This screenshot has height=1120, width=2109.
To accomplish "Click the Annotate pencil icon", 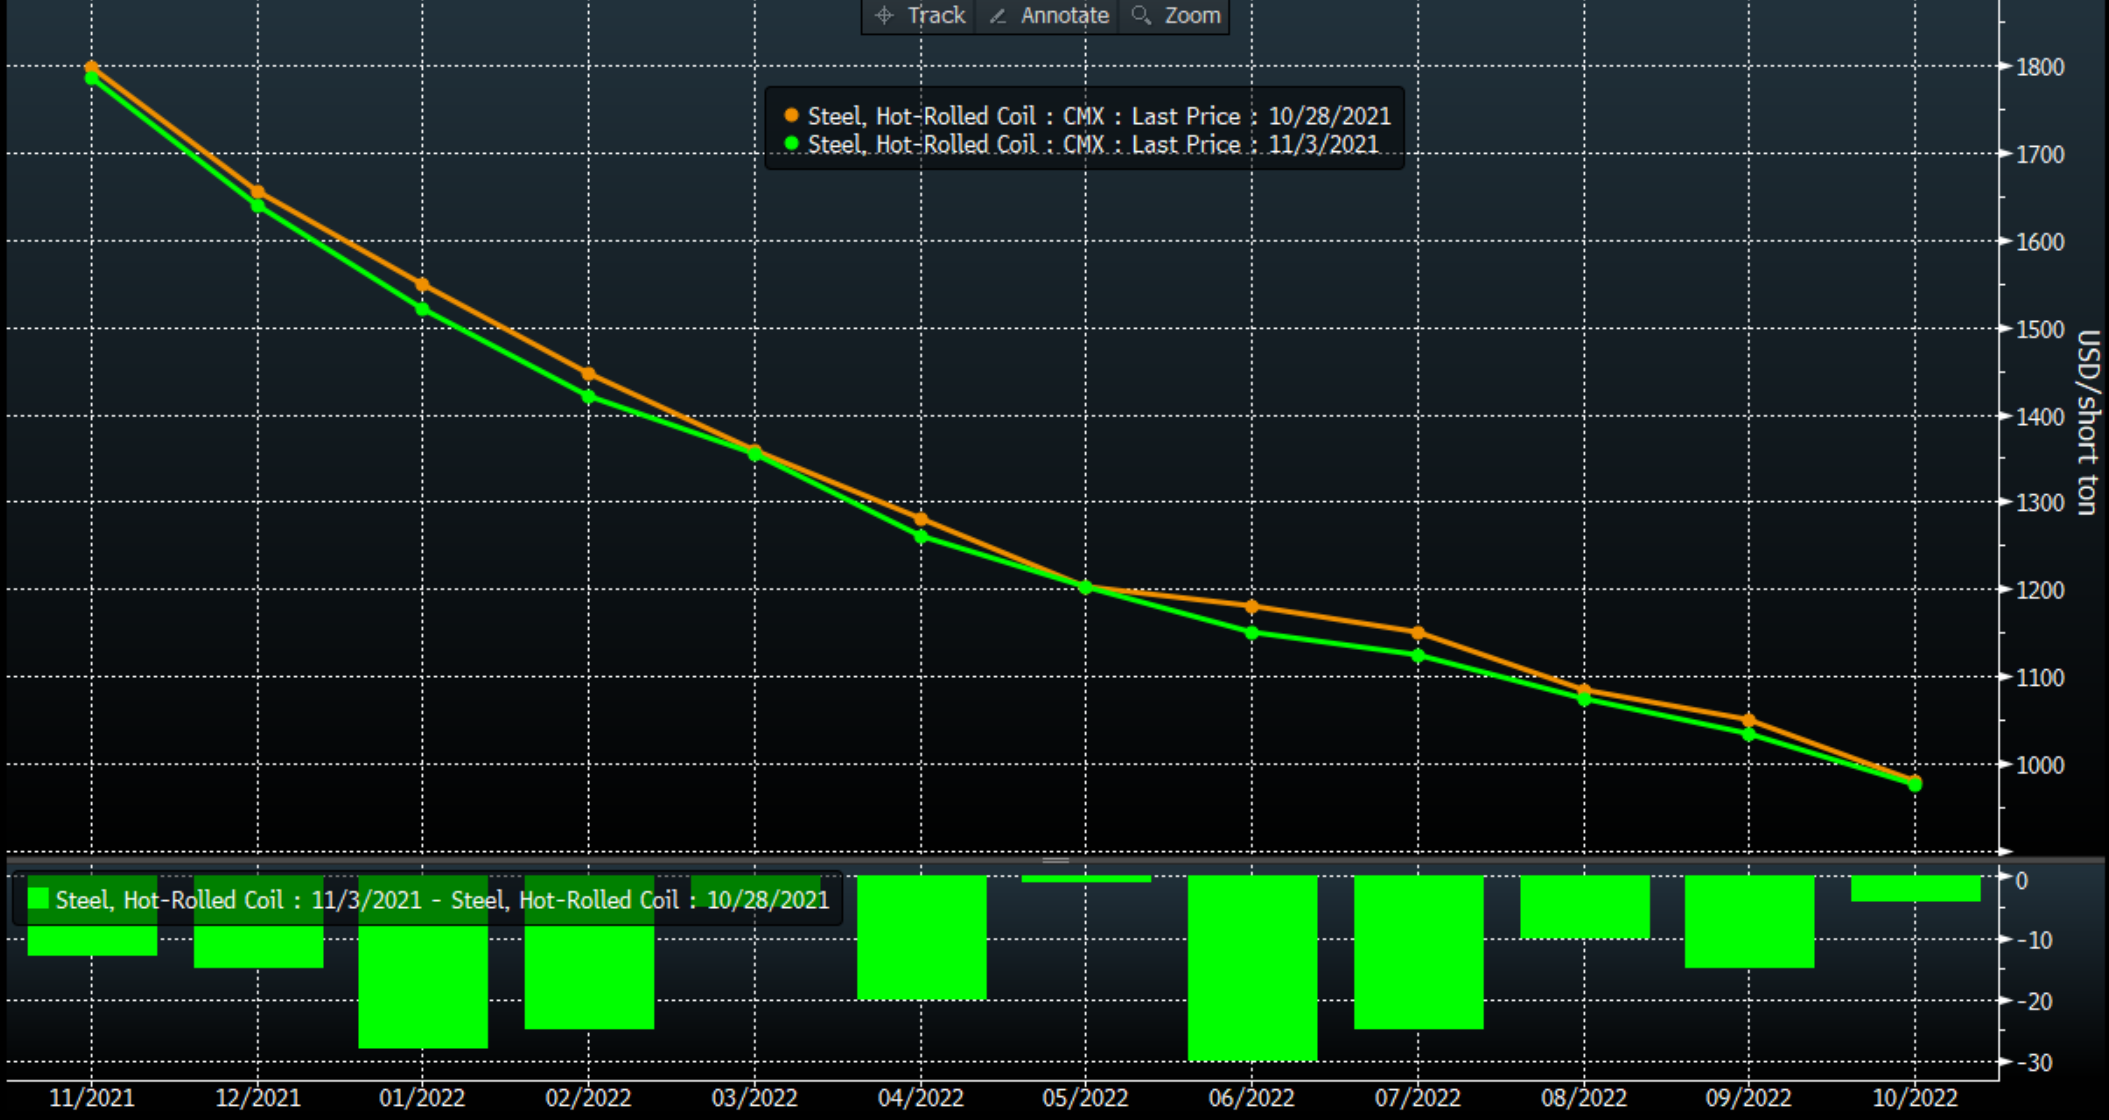I will pos(998,15).
